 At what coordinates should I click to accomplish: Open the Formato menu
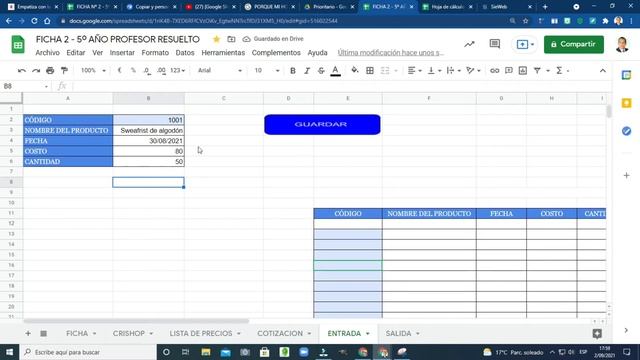(x=155, y=53)
